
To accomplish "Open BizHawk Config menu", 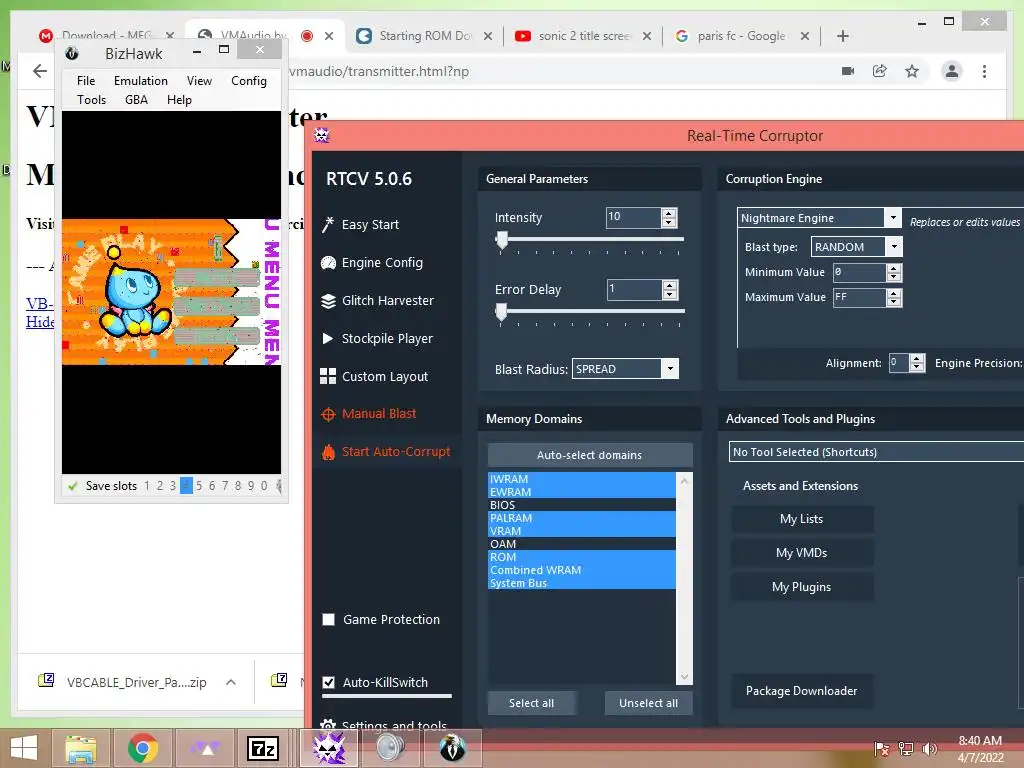I will click(249, 81).
